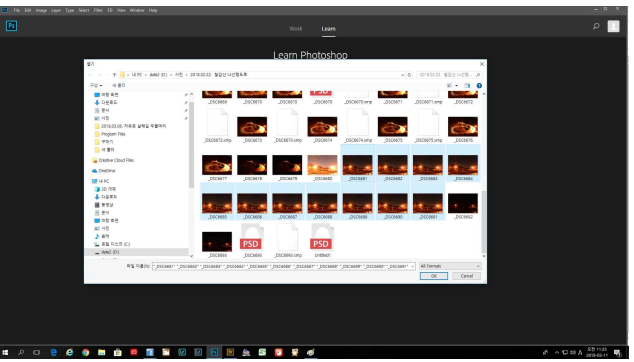Launch Chrome from the taskbar
Screen dimensions: 634x362
coord(85,353)
